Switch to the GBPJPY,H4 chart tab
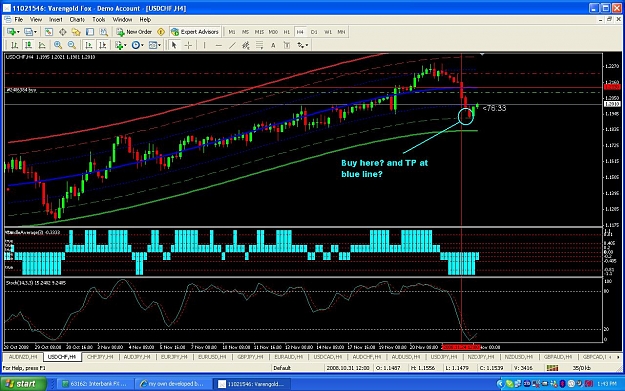625x391 pixels. click(251, 357)
